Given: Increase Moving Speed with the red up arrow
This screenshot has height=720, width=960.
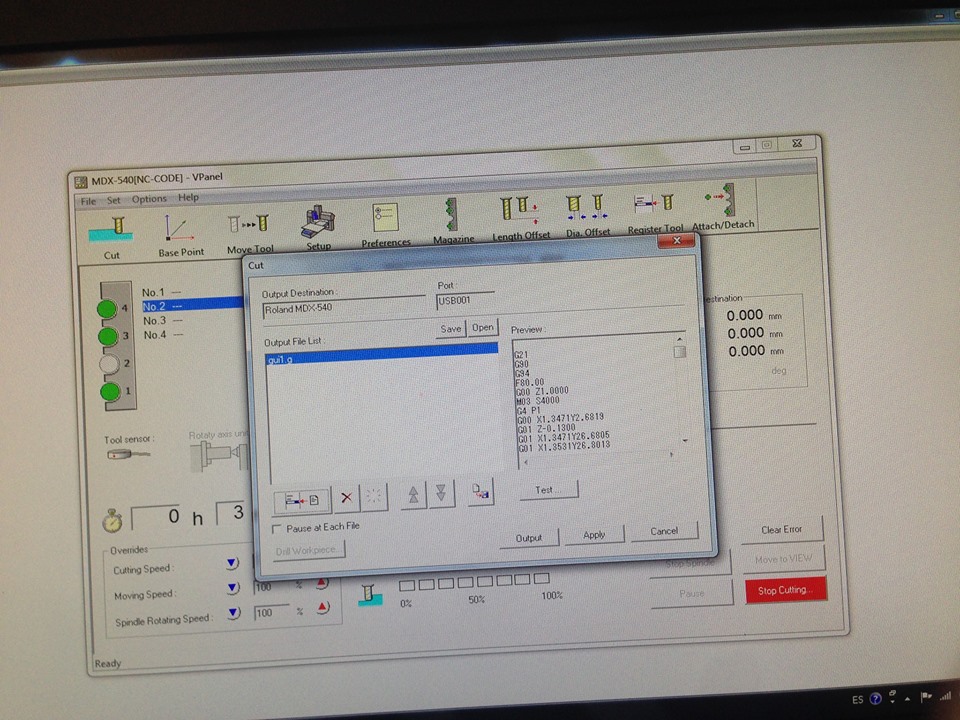Looking at the screenshot, I should click(x=323, y=583).
